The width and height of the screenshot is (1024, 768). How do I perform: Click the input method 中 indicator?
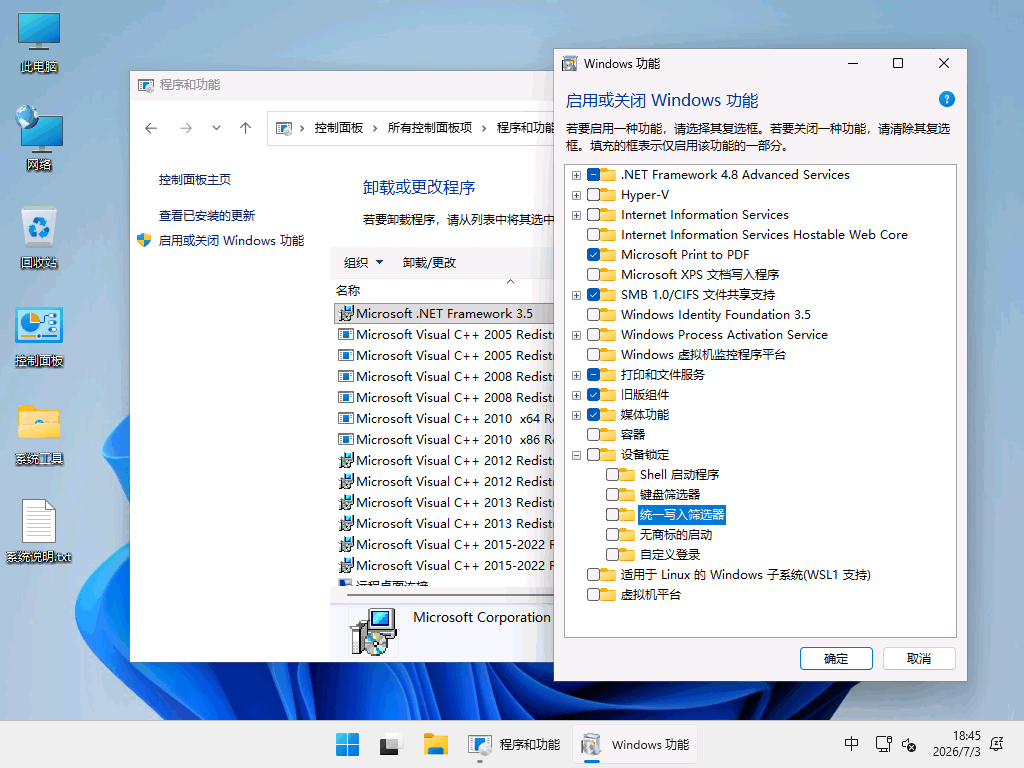(852, 744)
